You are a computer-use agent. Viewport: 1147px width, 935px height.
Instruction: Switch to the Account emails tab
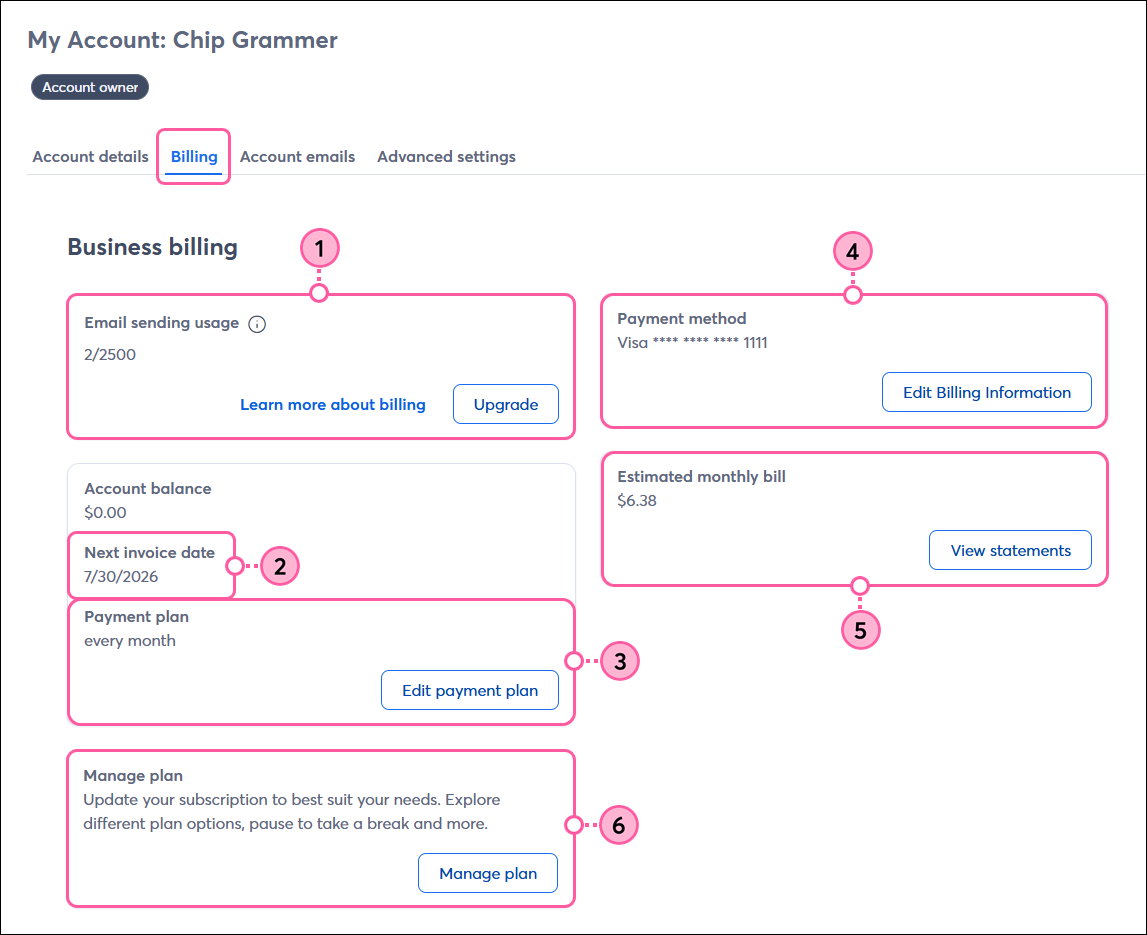pos(298,157)
